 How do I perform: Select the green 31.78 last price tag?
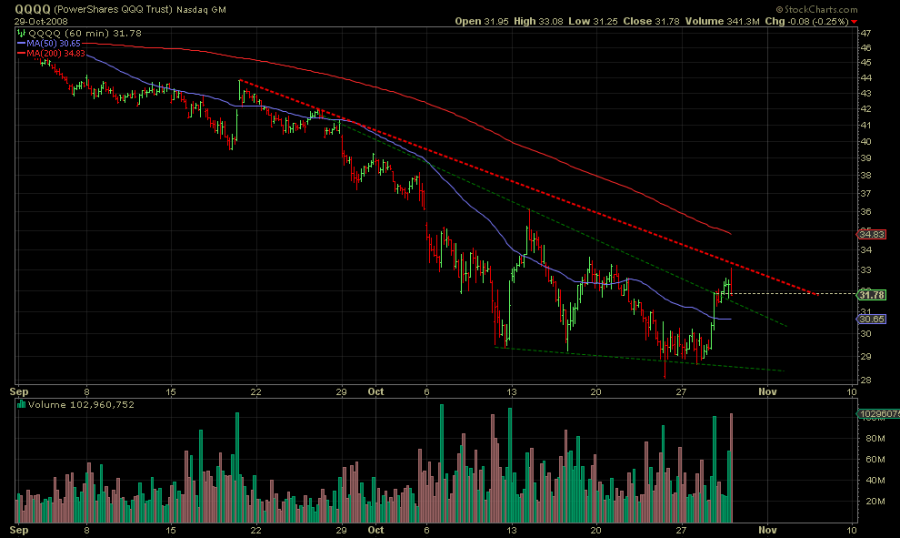pos(871,295)
